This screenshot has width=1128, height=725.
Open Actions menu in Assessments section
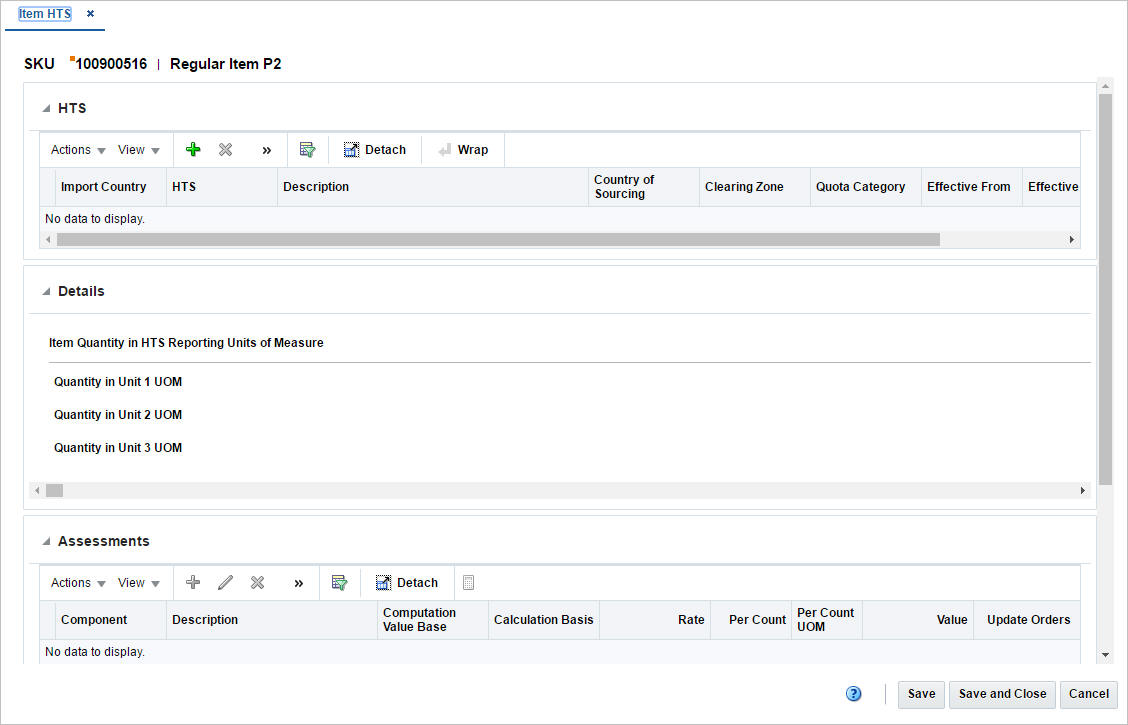(78, 583)
